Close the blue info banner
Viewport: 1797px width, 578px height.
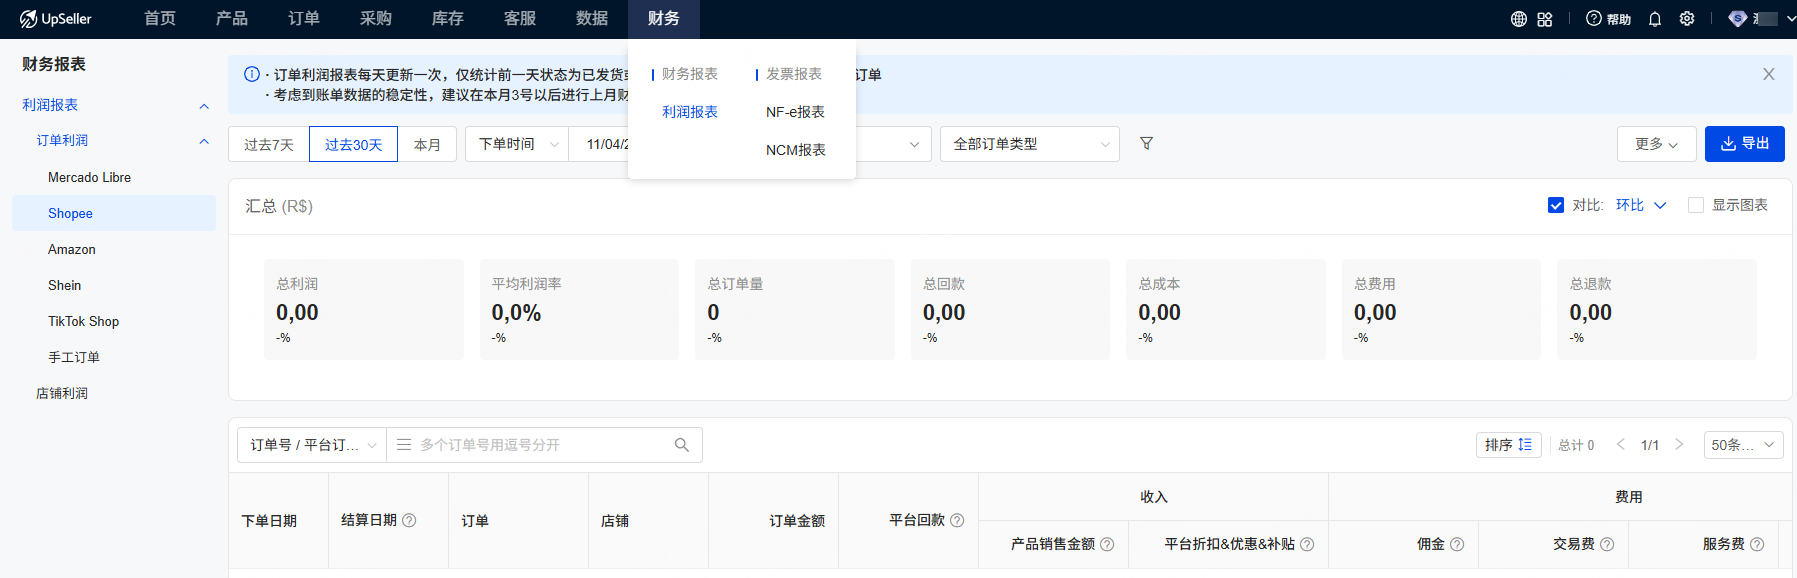coord(1769,74)
